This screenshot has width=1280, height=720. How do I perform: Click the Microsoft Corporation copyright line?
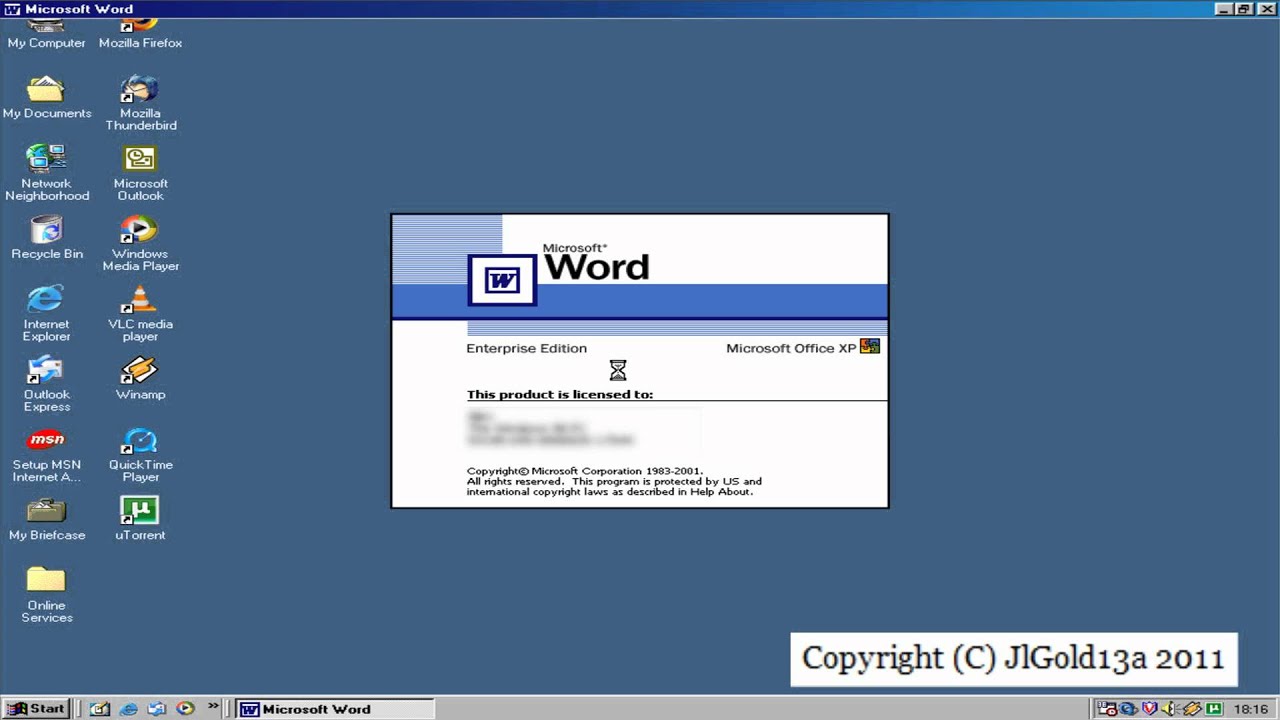tap(585, 471)
